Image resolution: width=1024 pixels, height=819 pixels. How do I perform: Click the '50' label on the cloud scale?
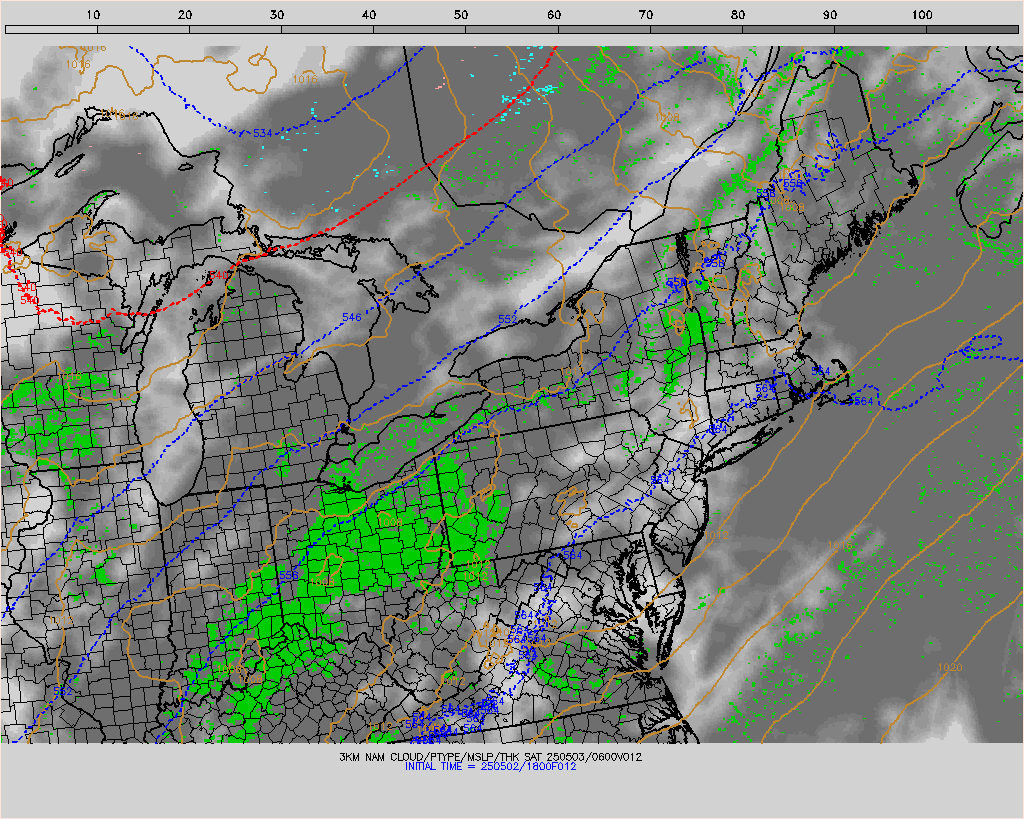[x=462, y=14]
